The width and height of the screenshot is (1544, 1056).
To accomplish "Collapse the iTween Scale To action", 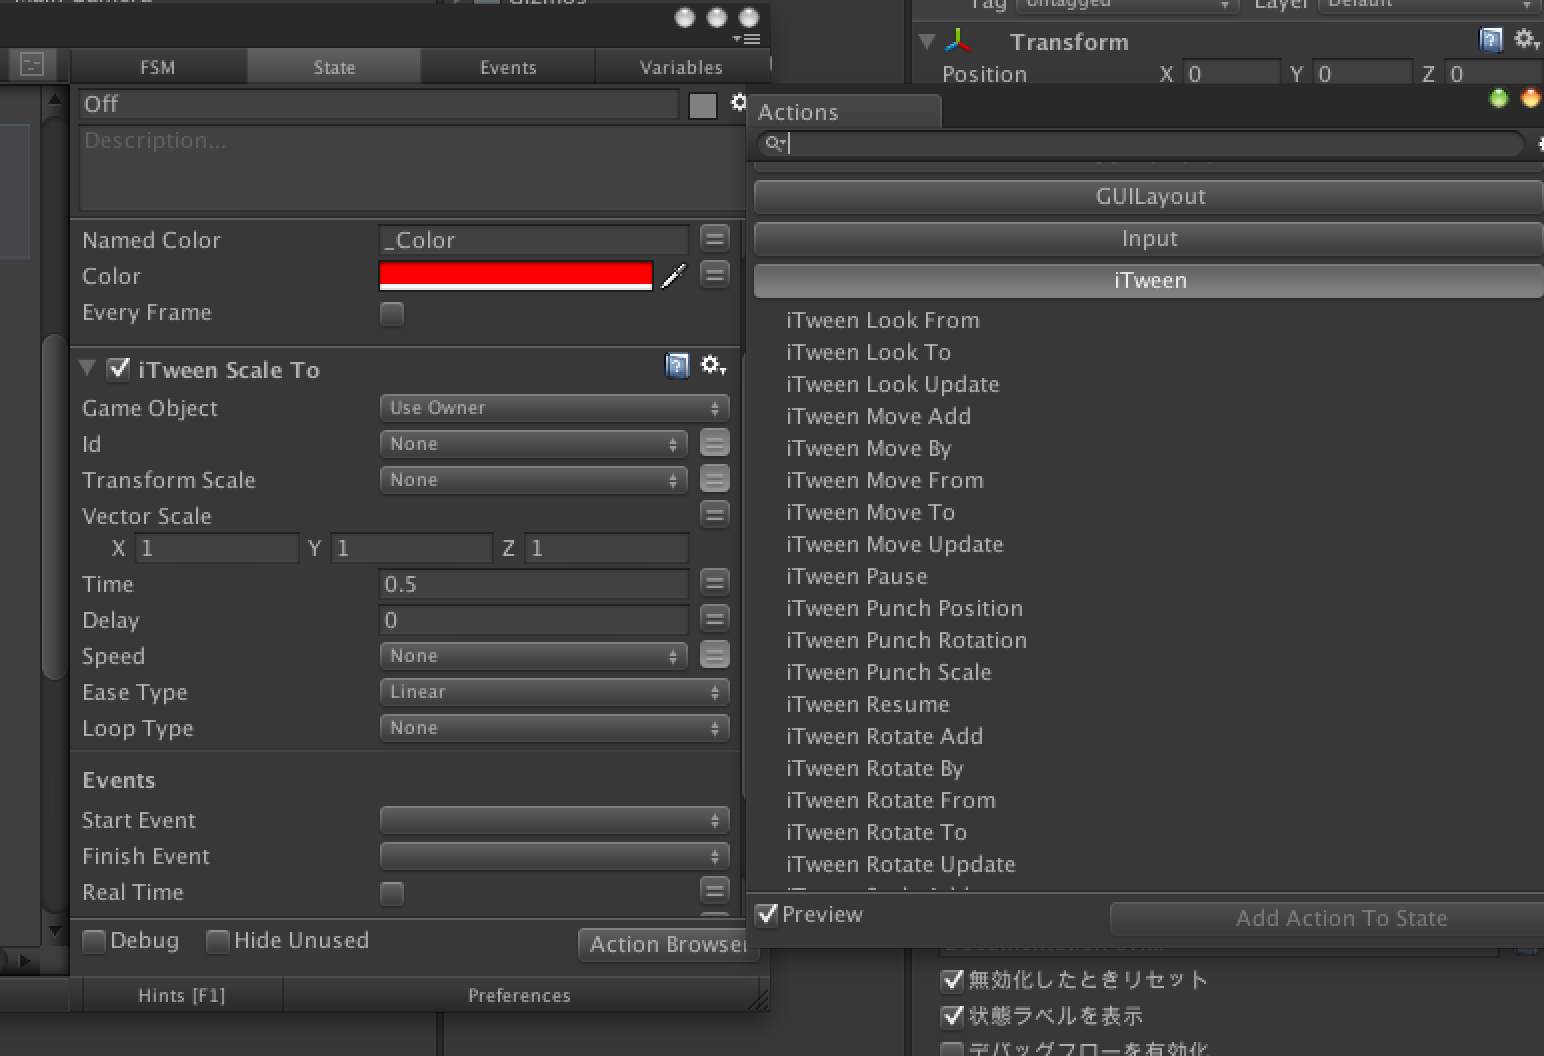I will (x=88, y=368).
